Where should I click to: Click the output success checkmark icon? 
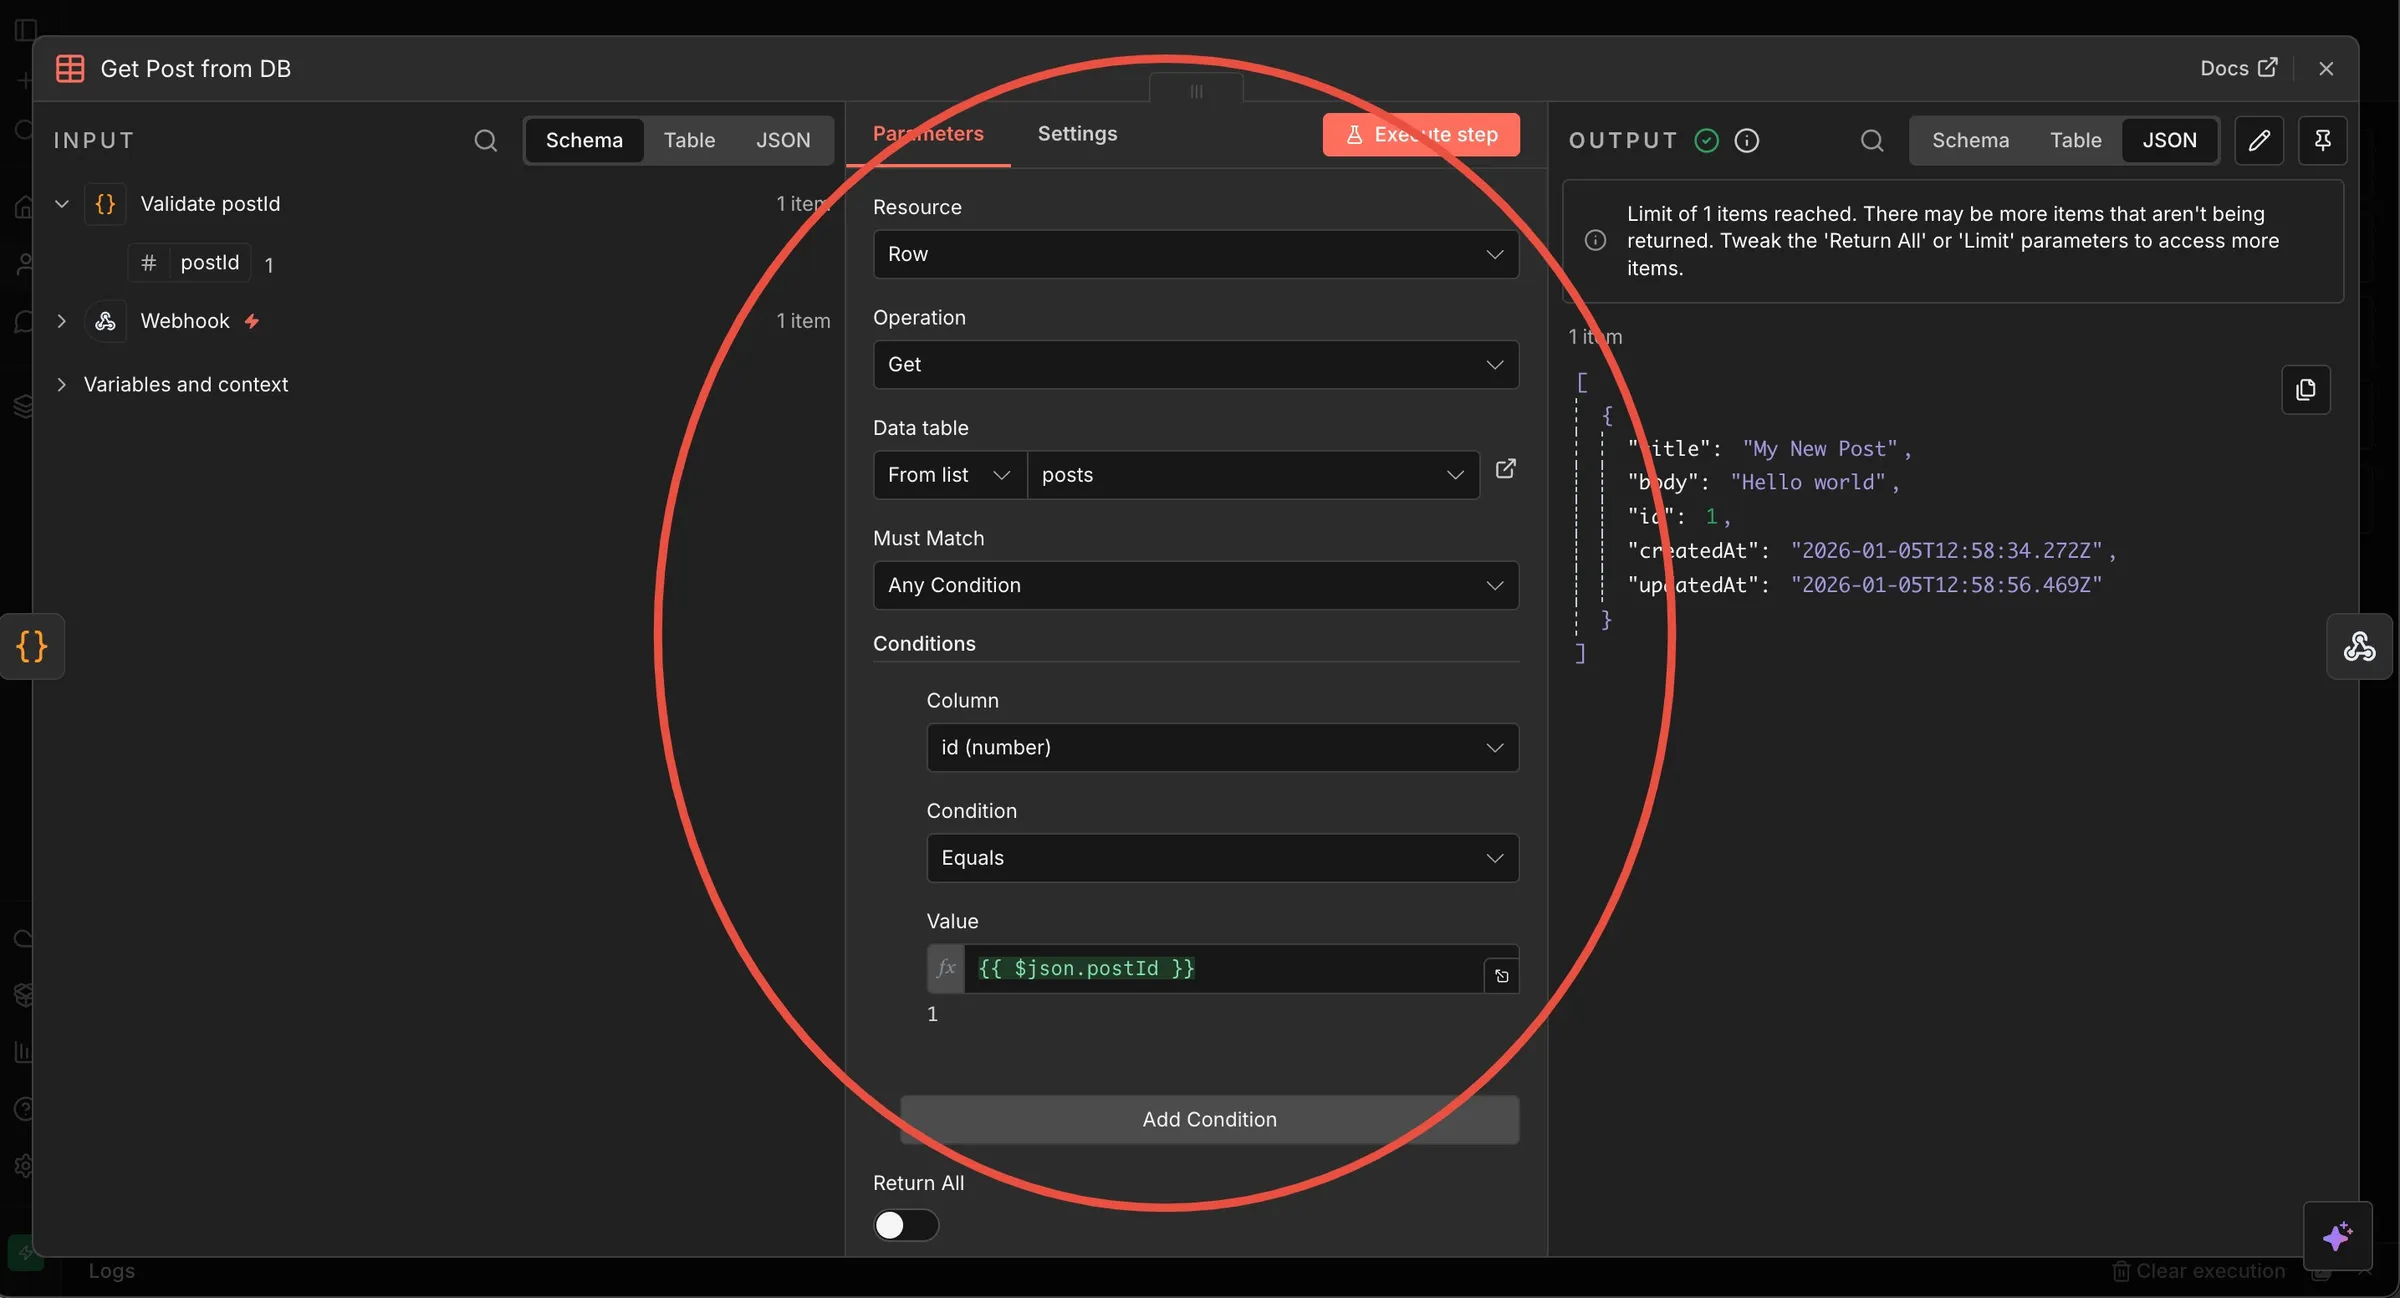click(x=1706, y=141)
